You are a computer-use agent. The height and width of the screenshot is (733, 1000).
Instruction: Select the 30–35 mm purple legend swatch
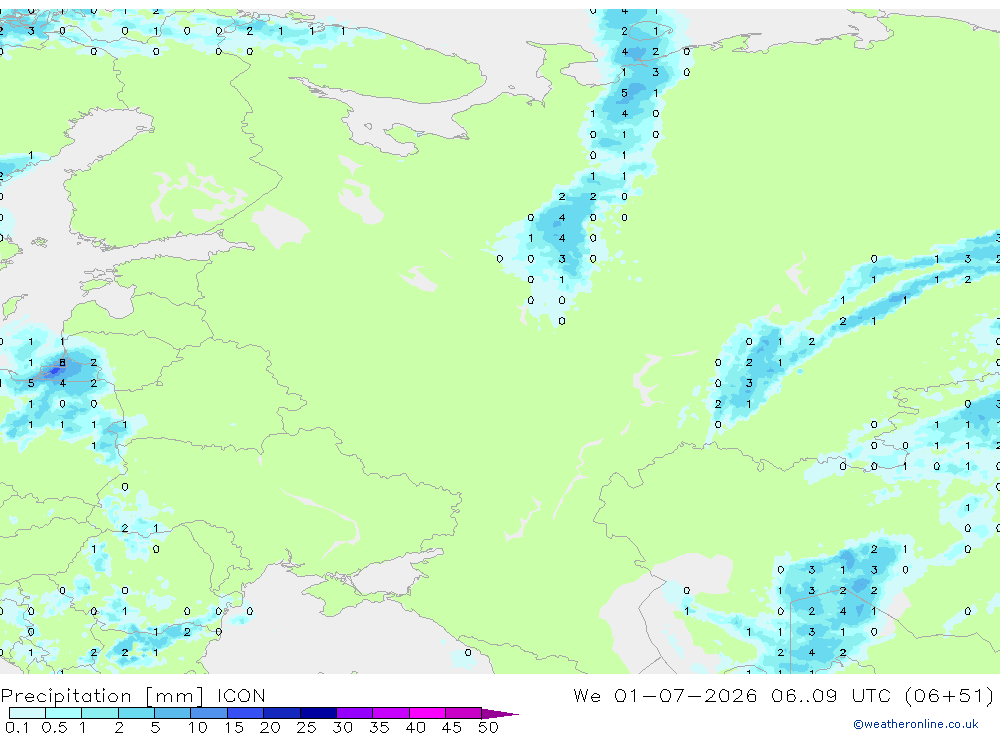coord(355,713)
